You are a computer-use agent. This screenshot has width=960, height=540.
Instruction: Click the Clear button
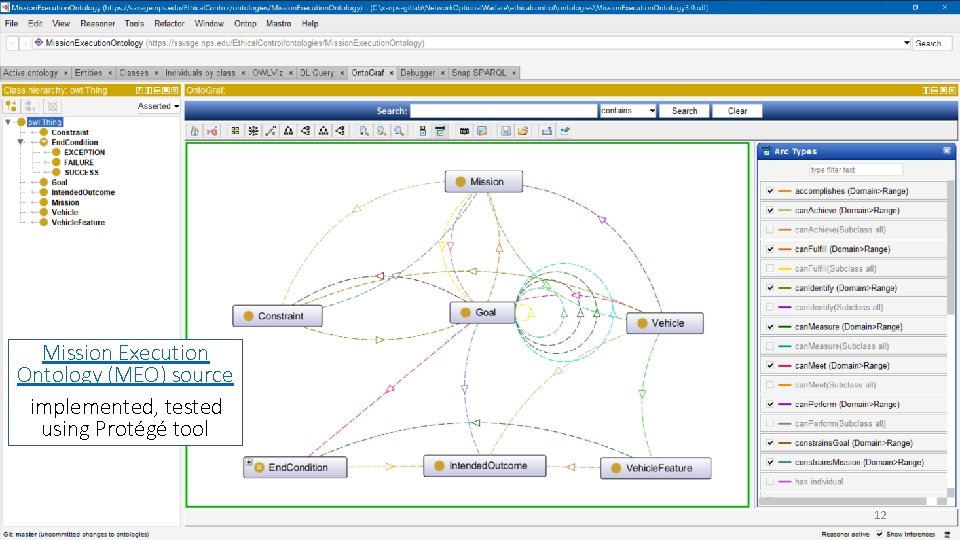737,111
